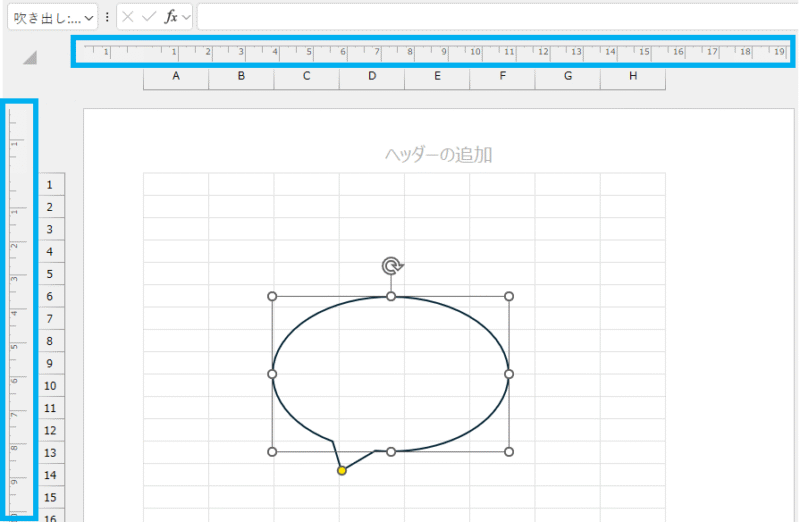Select row 6 header
This screenshot has height=522, width=800.
pyautogui.click(x=52, y=296)
